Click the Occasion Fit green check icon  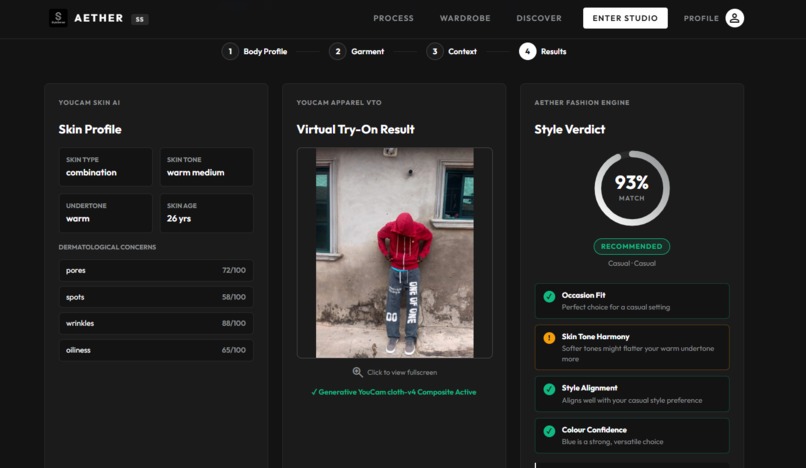coord(549,296)
